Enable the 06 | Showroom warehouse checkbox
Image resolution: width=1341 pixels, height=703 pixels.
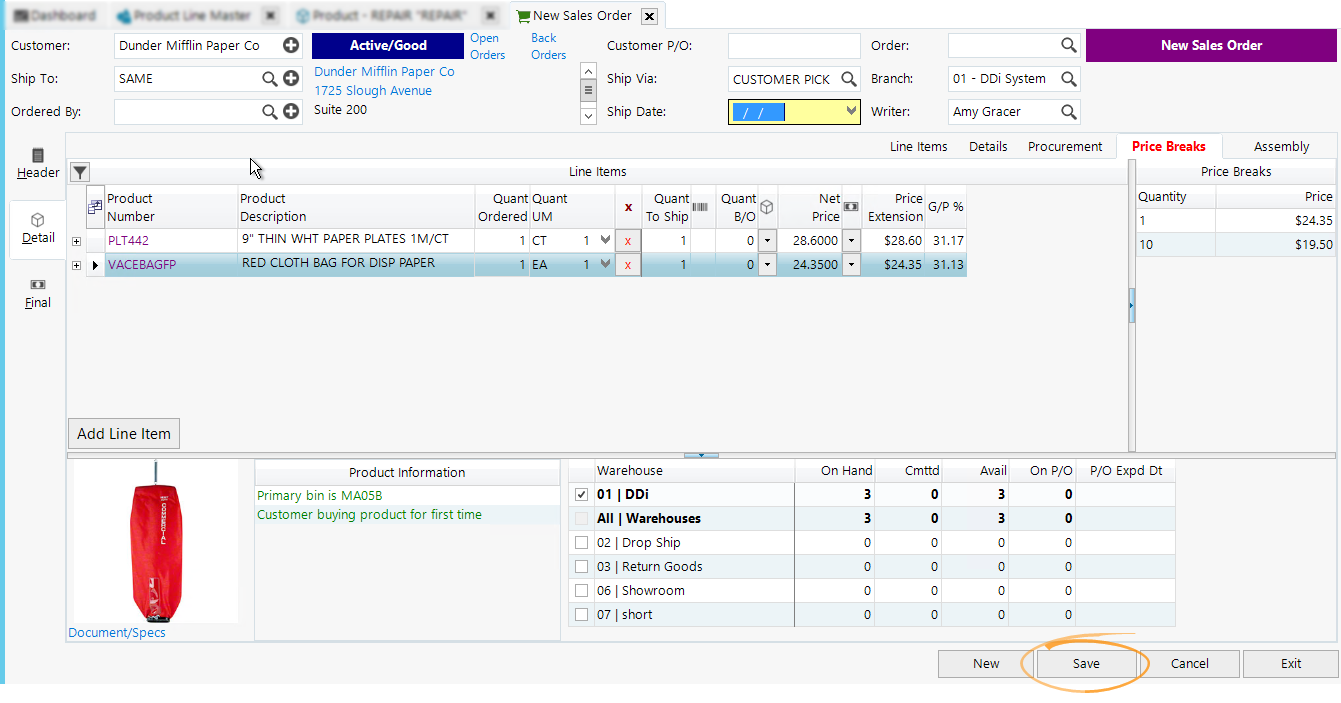[x=582, y=591]
